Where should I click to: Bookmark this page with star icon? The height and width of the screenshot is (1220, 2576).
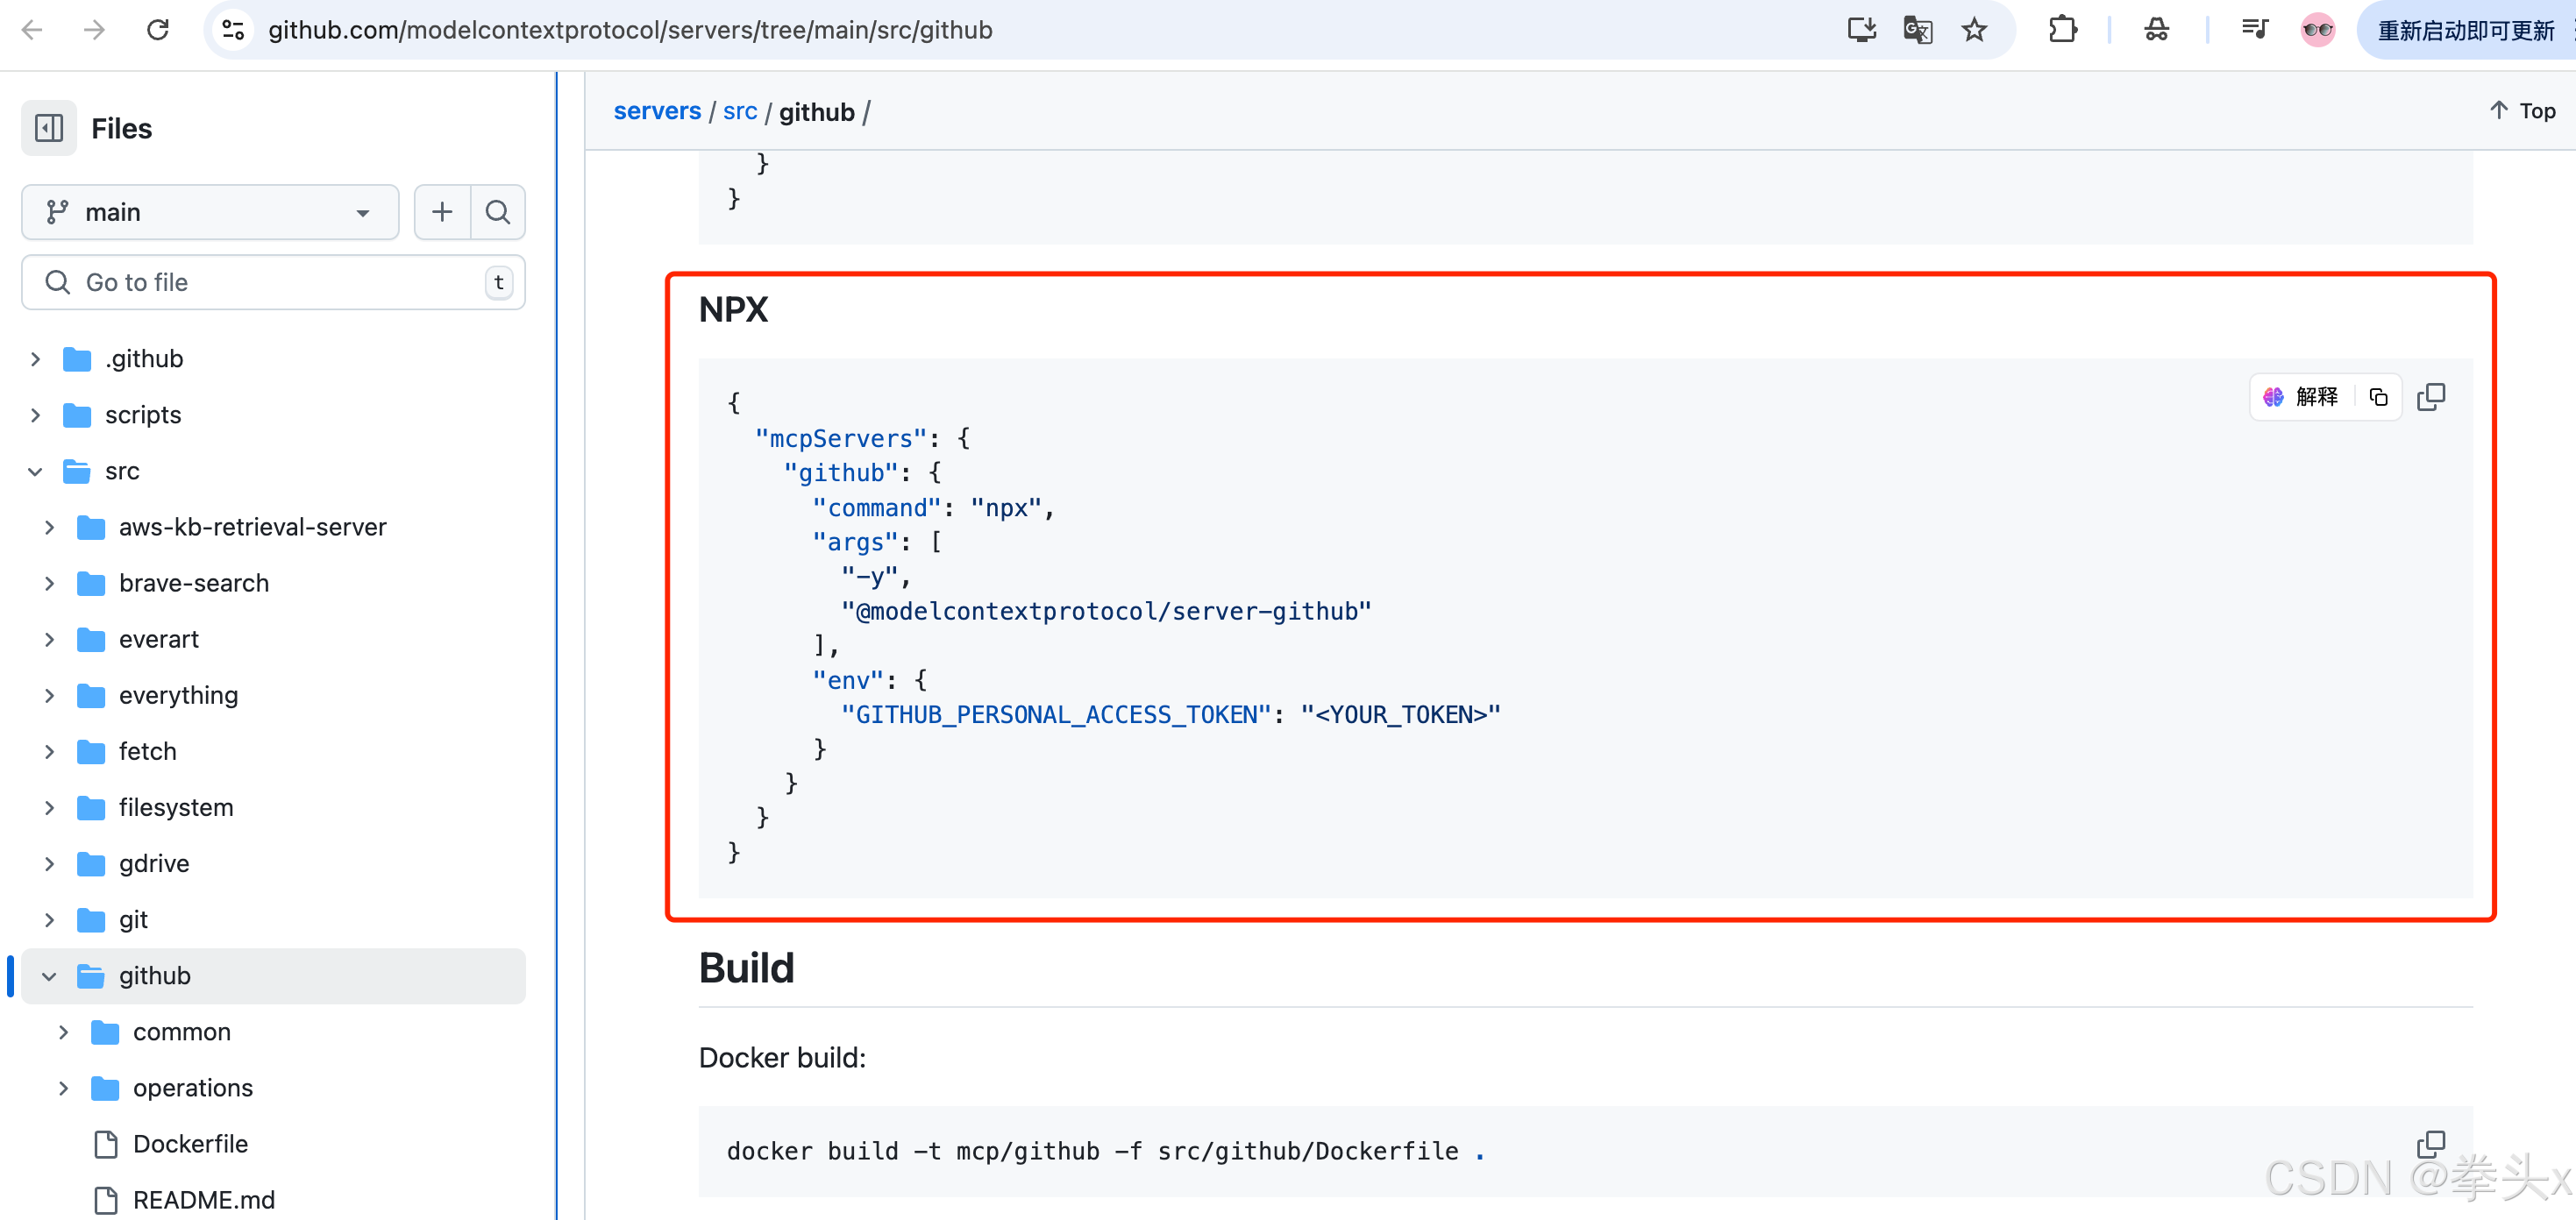click(x=1974, y=30)
